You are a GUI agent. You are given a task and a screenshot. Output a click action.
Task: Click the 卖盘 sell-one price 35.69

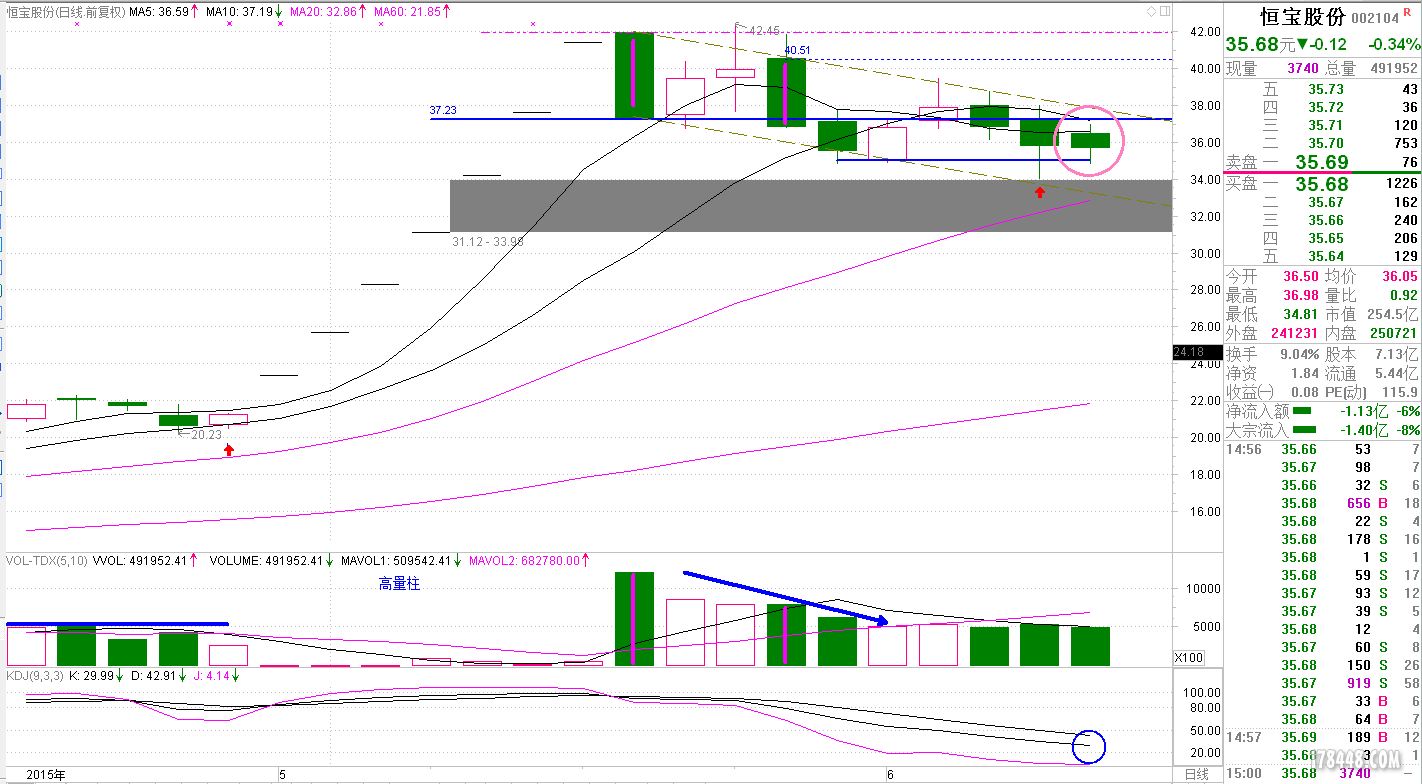click(x=1322, y=162)
